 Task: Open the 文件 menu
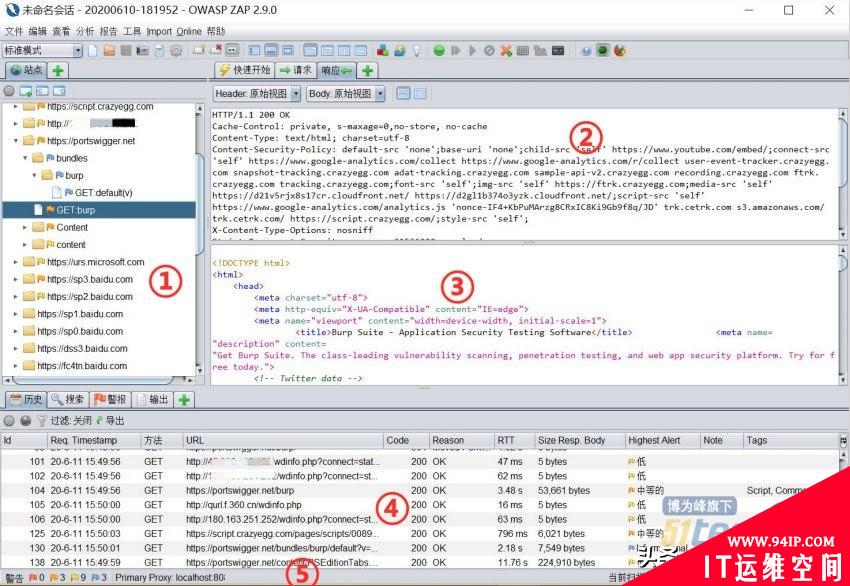pos(14,31)
